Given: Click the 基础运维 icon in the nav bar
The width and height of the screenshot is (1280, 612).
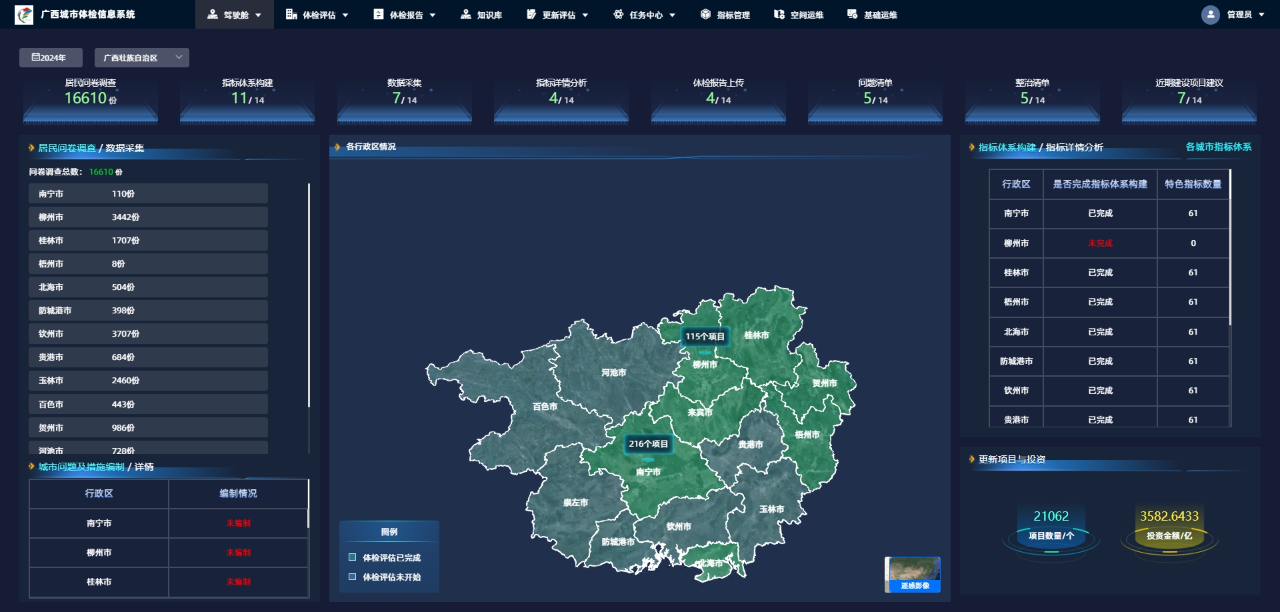Looking at the screenshot, I should (852, 15).
